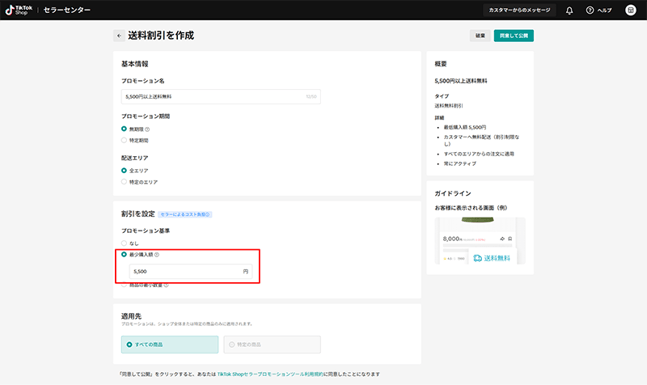The width and height of the screenshot is (647, 385).
Task: Click the 同意して公開 publish button
Action: click(x=514, y=35)
